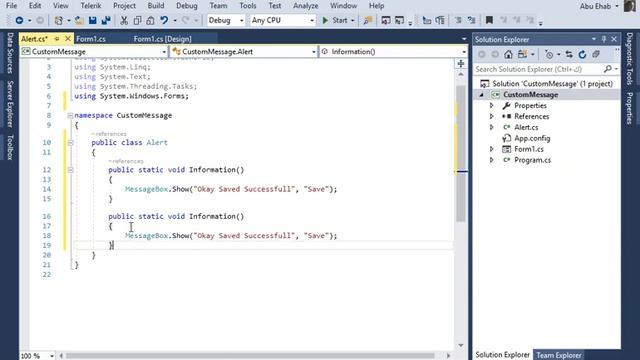Click the editor split-window plus icon
640x360 pixels.
(461, 64)
